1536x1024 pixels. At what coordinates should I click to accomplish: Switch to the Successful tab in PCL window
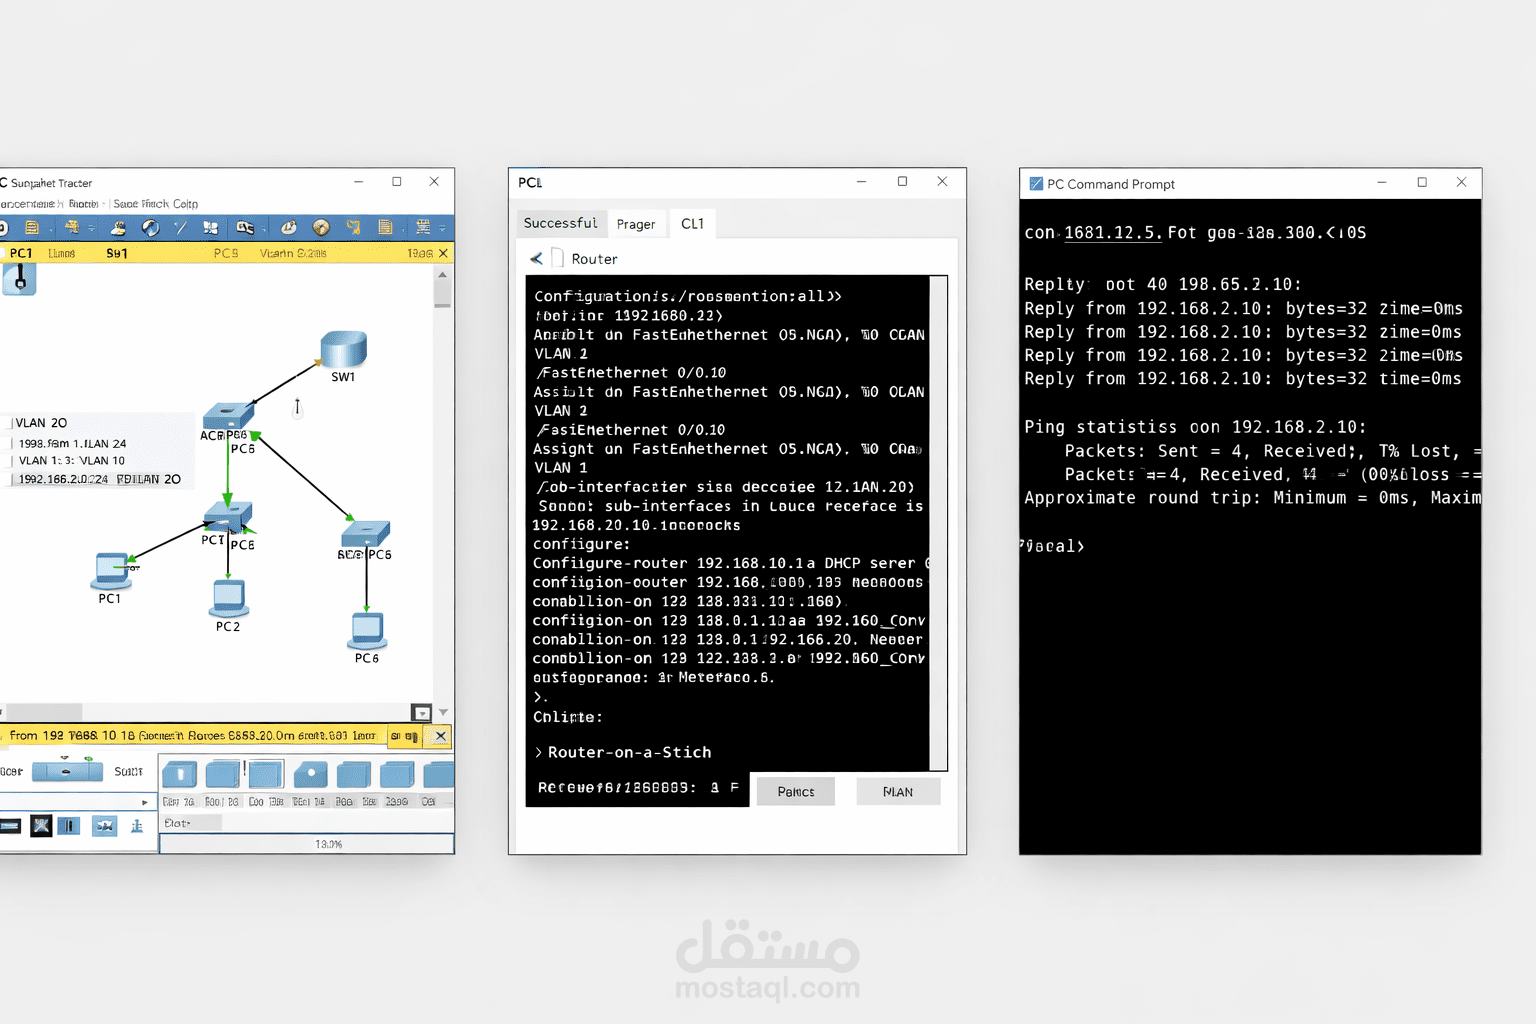tap(561, 223)
